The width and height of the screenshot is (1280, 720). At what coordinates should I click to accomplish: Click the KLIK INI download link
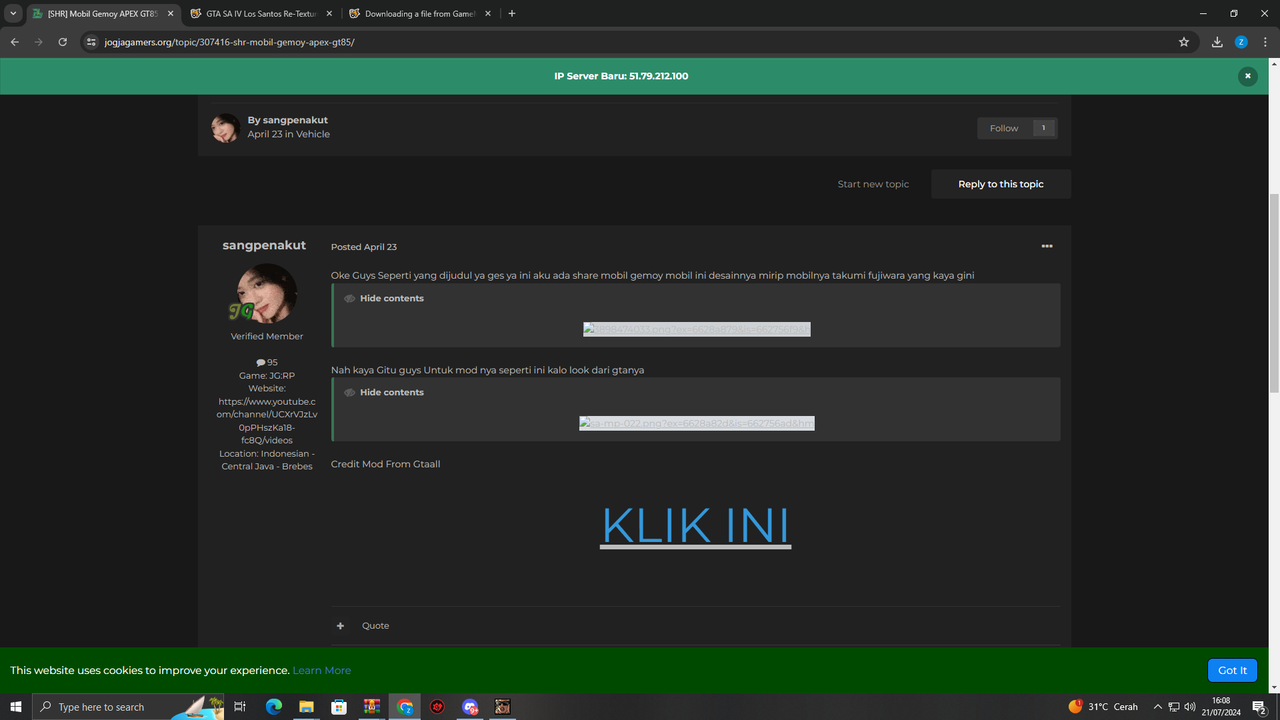click(695, 525)
